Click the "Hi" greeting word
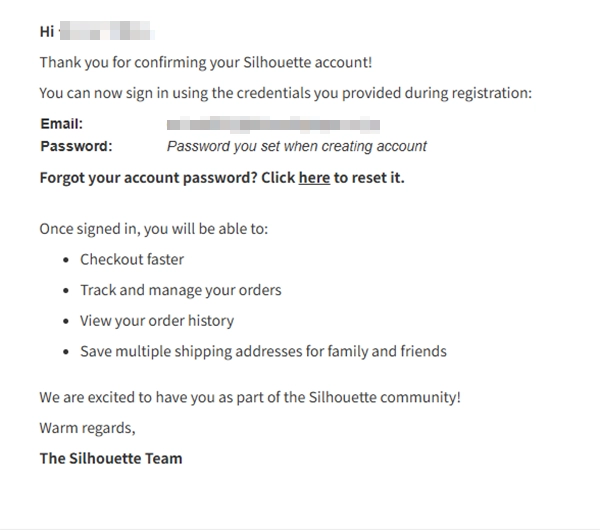Viewport: 600px width, 530px height. [46, 32]
